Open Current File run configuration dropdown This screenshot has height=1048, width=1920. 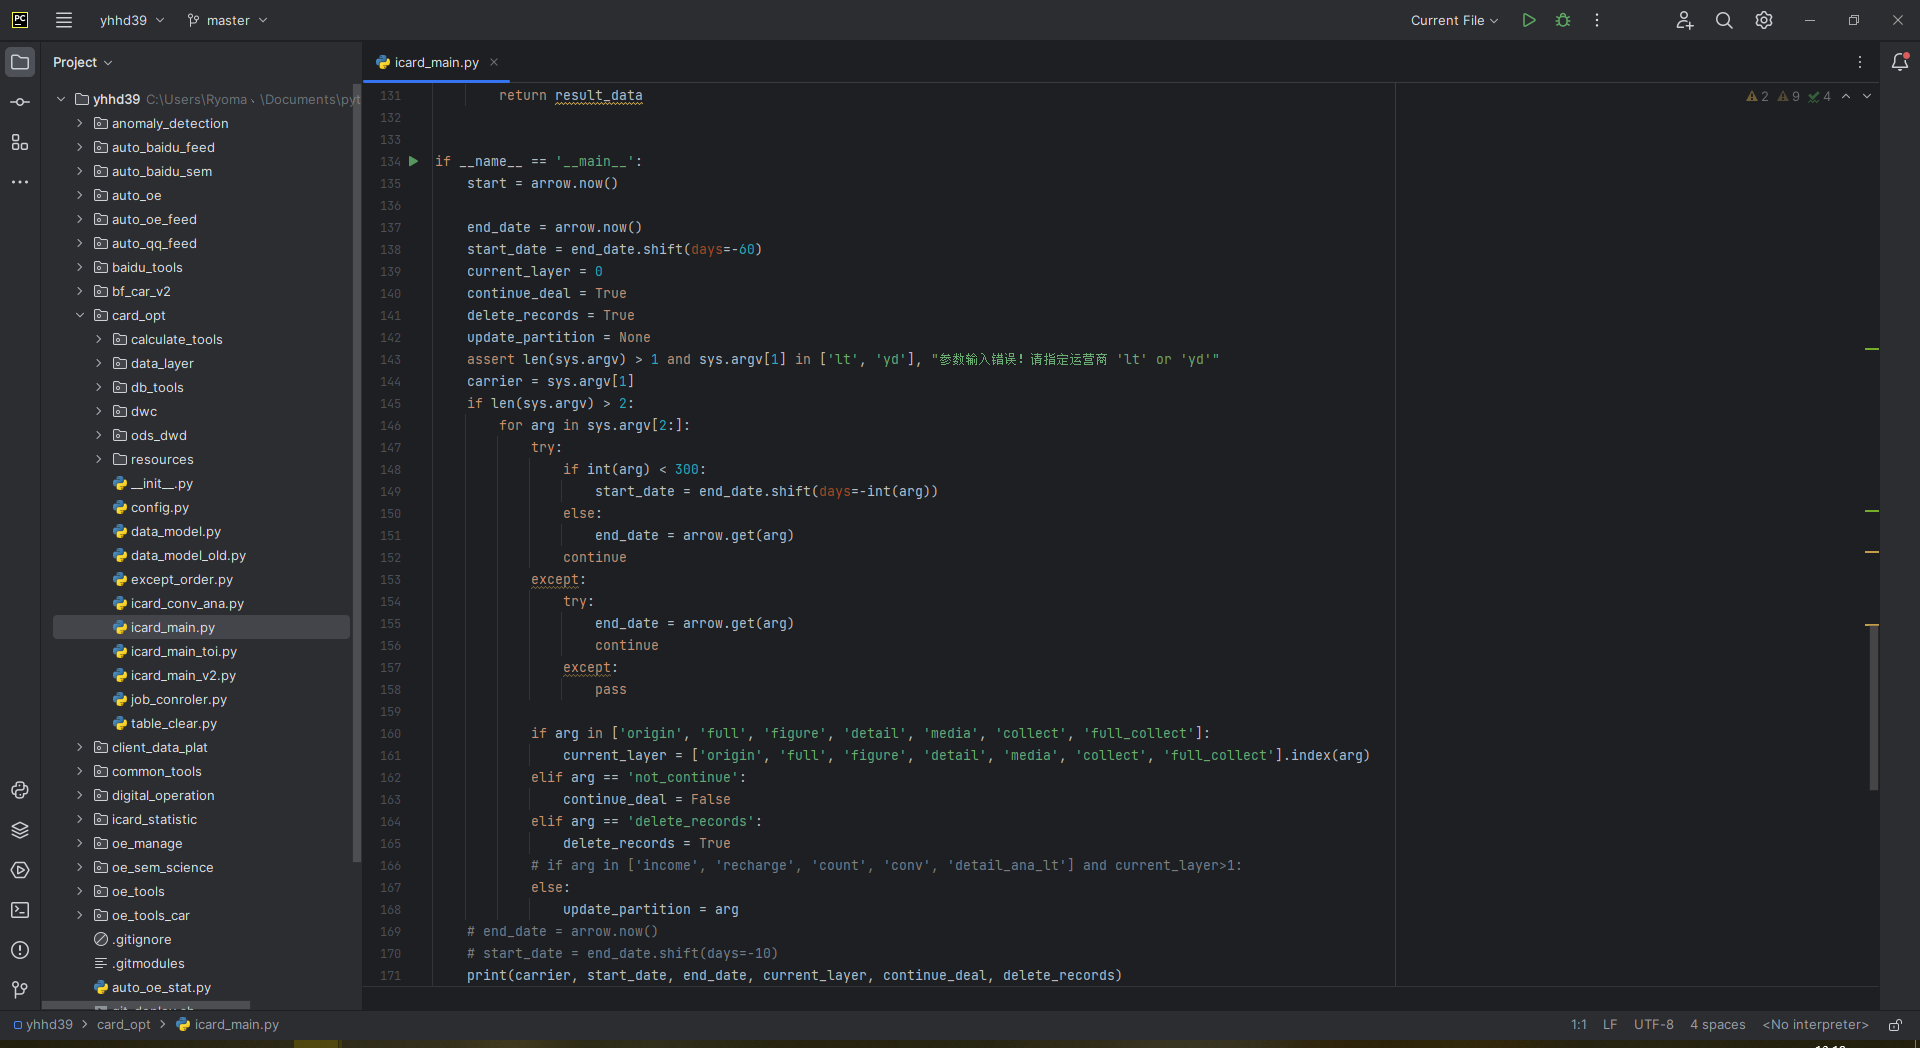pyautogui.click(x=1454, y=20)
